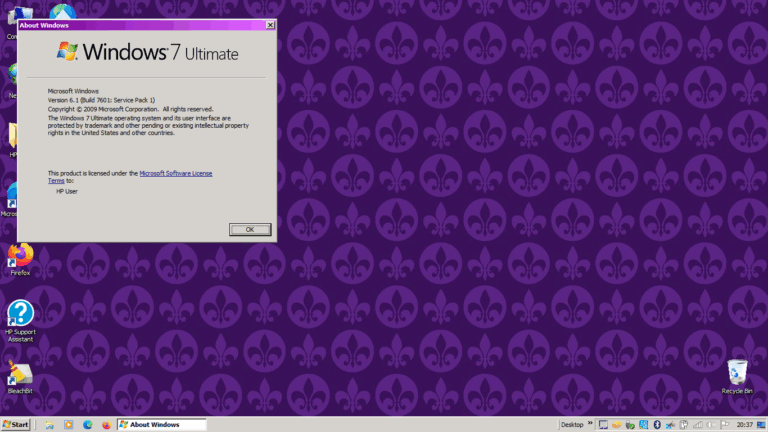Click the Windows 7 Ultimate logo banner
Screen dimensions: 768x432
pos(147,52)
